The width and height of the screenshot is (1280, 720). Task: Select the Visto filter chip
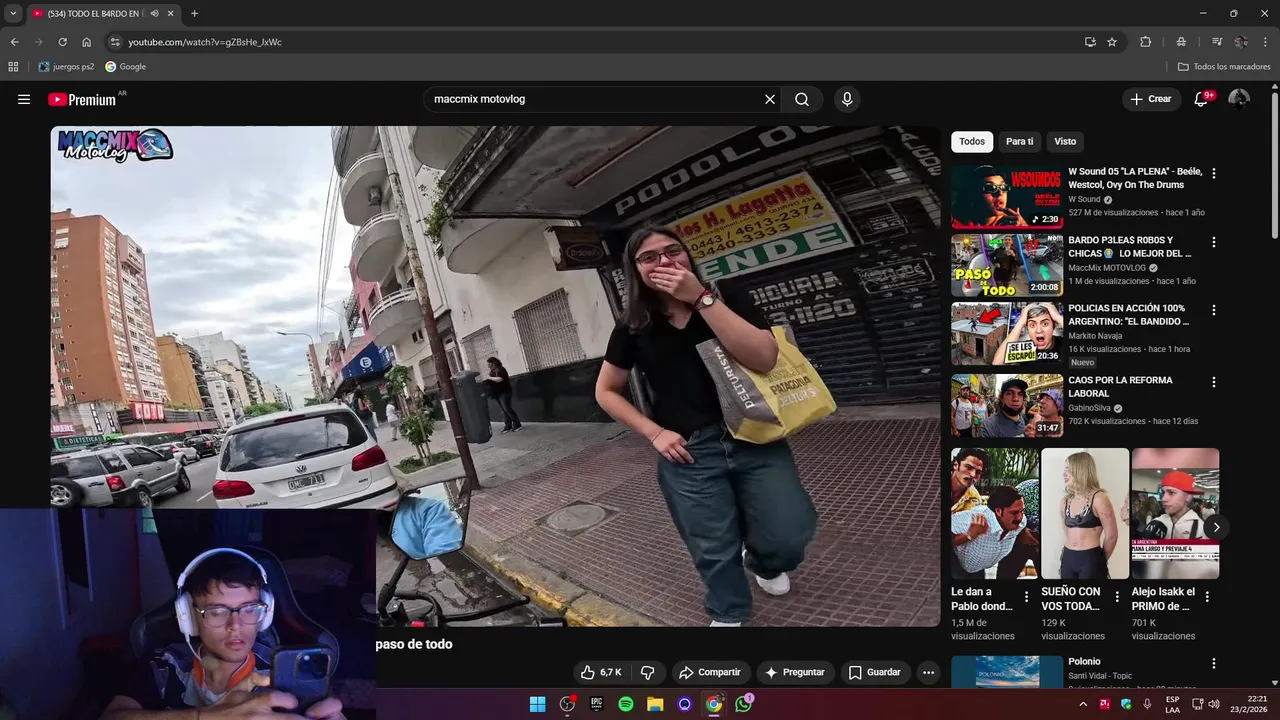pos(1065,141)
